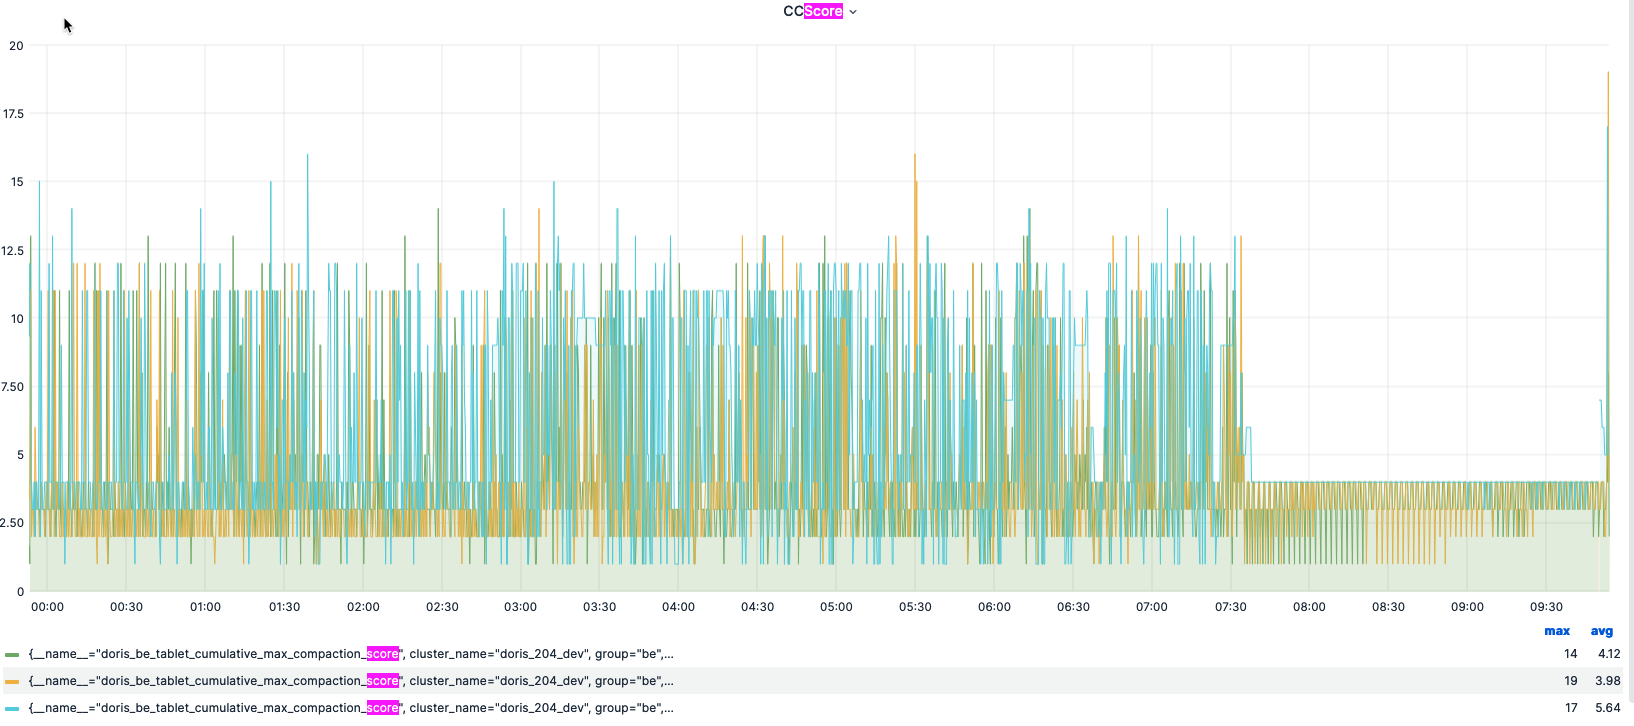Click the orange series color swatch in legend

(12, 681)
